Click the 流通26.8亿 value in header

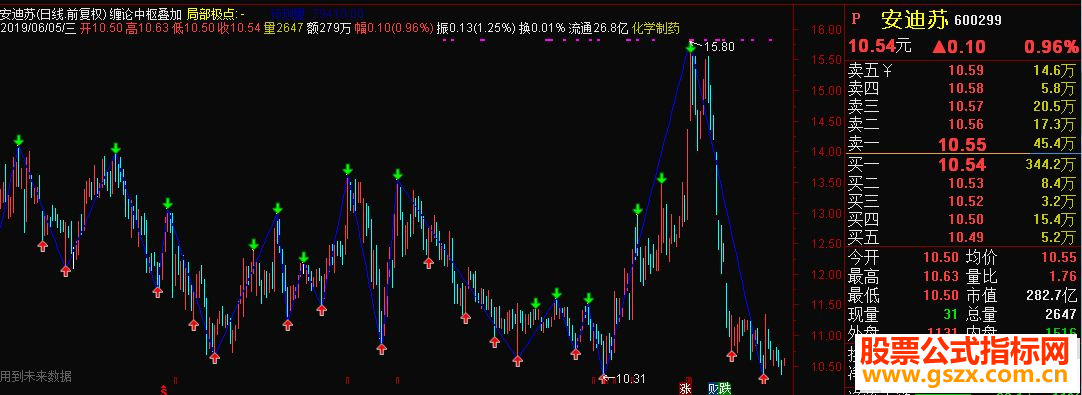pyautogui.click(x=598, y=28)
